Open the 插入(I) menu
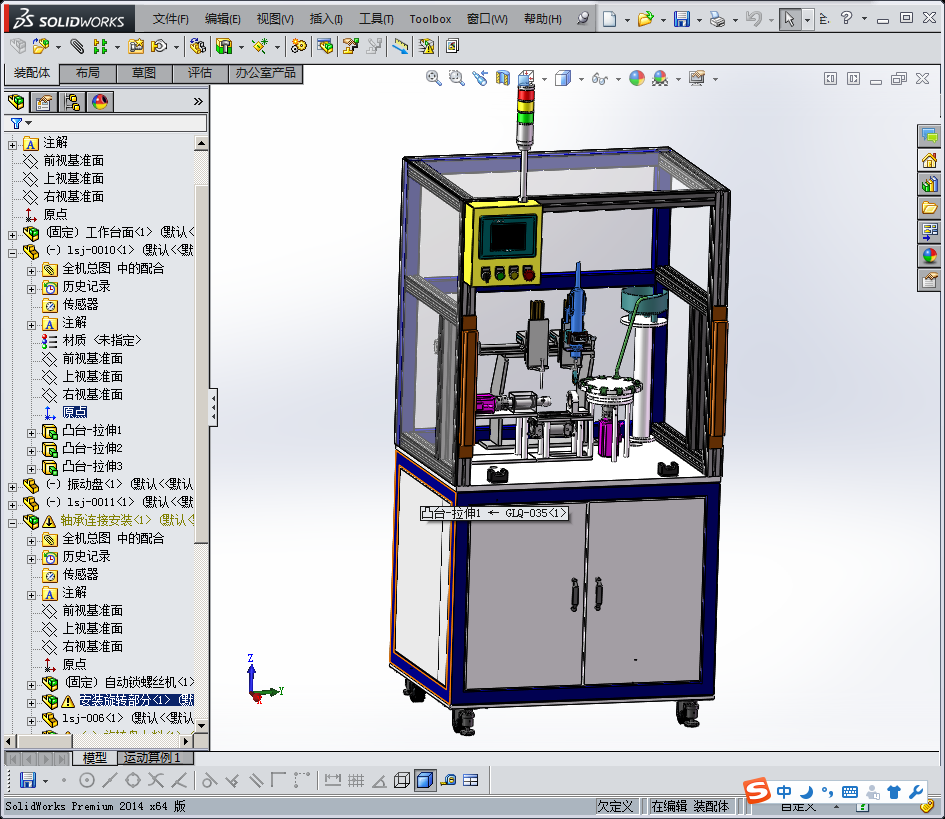 [x=326, y=19]
